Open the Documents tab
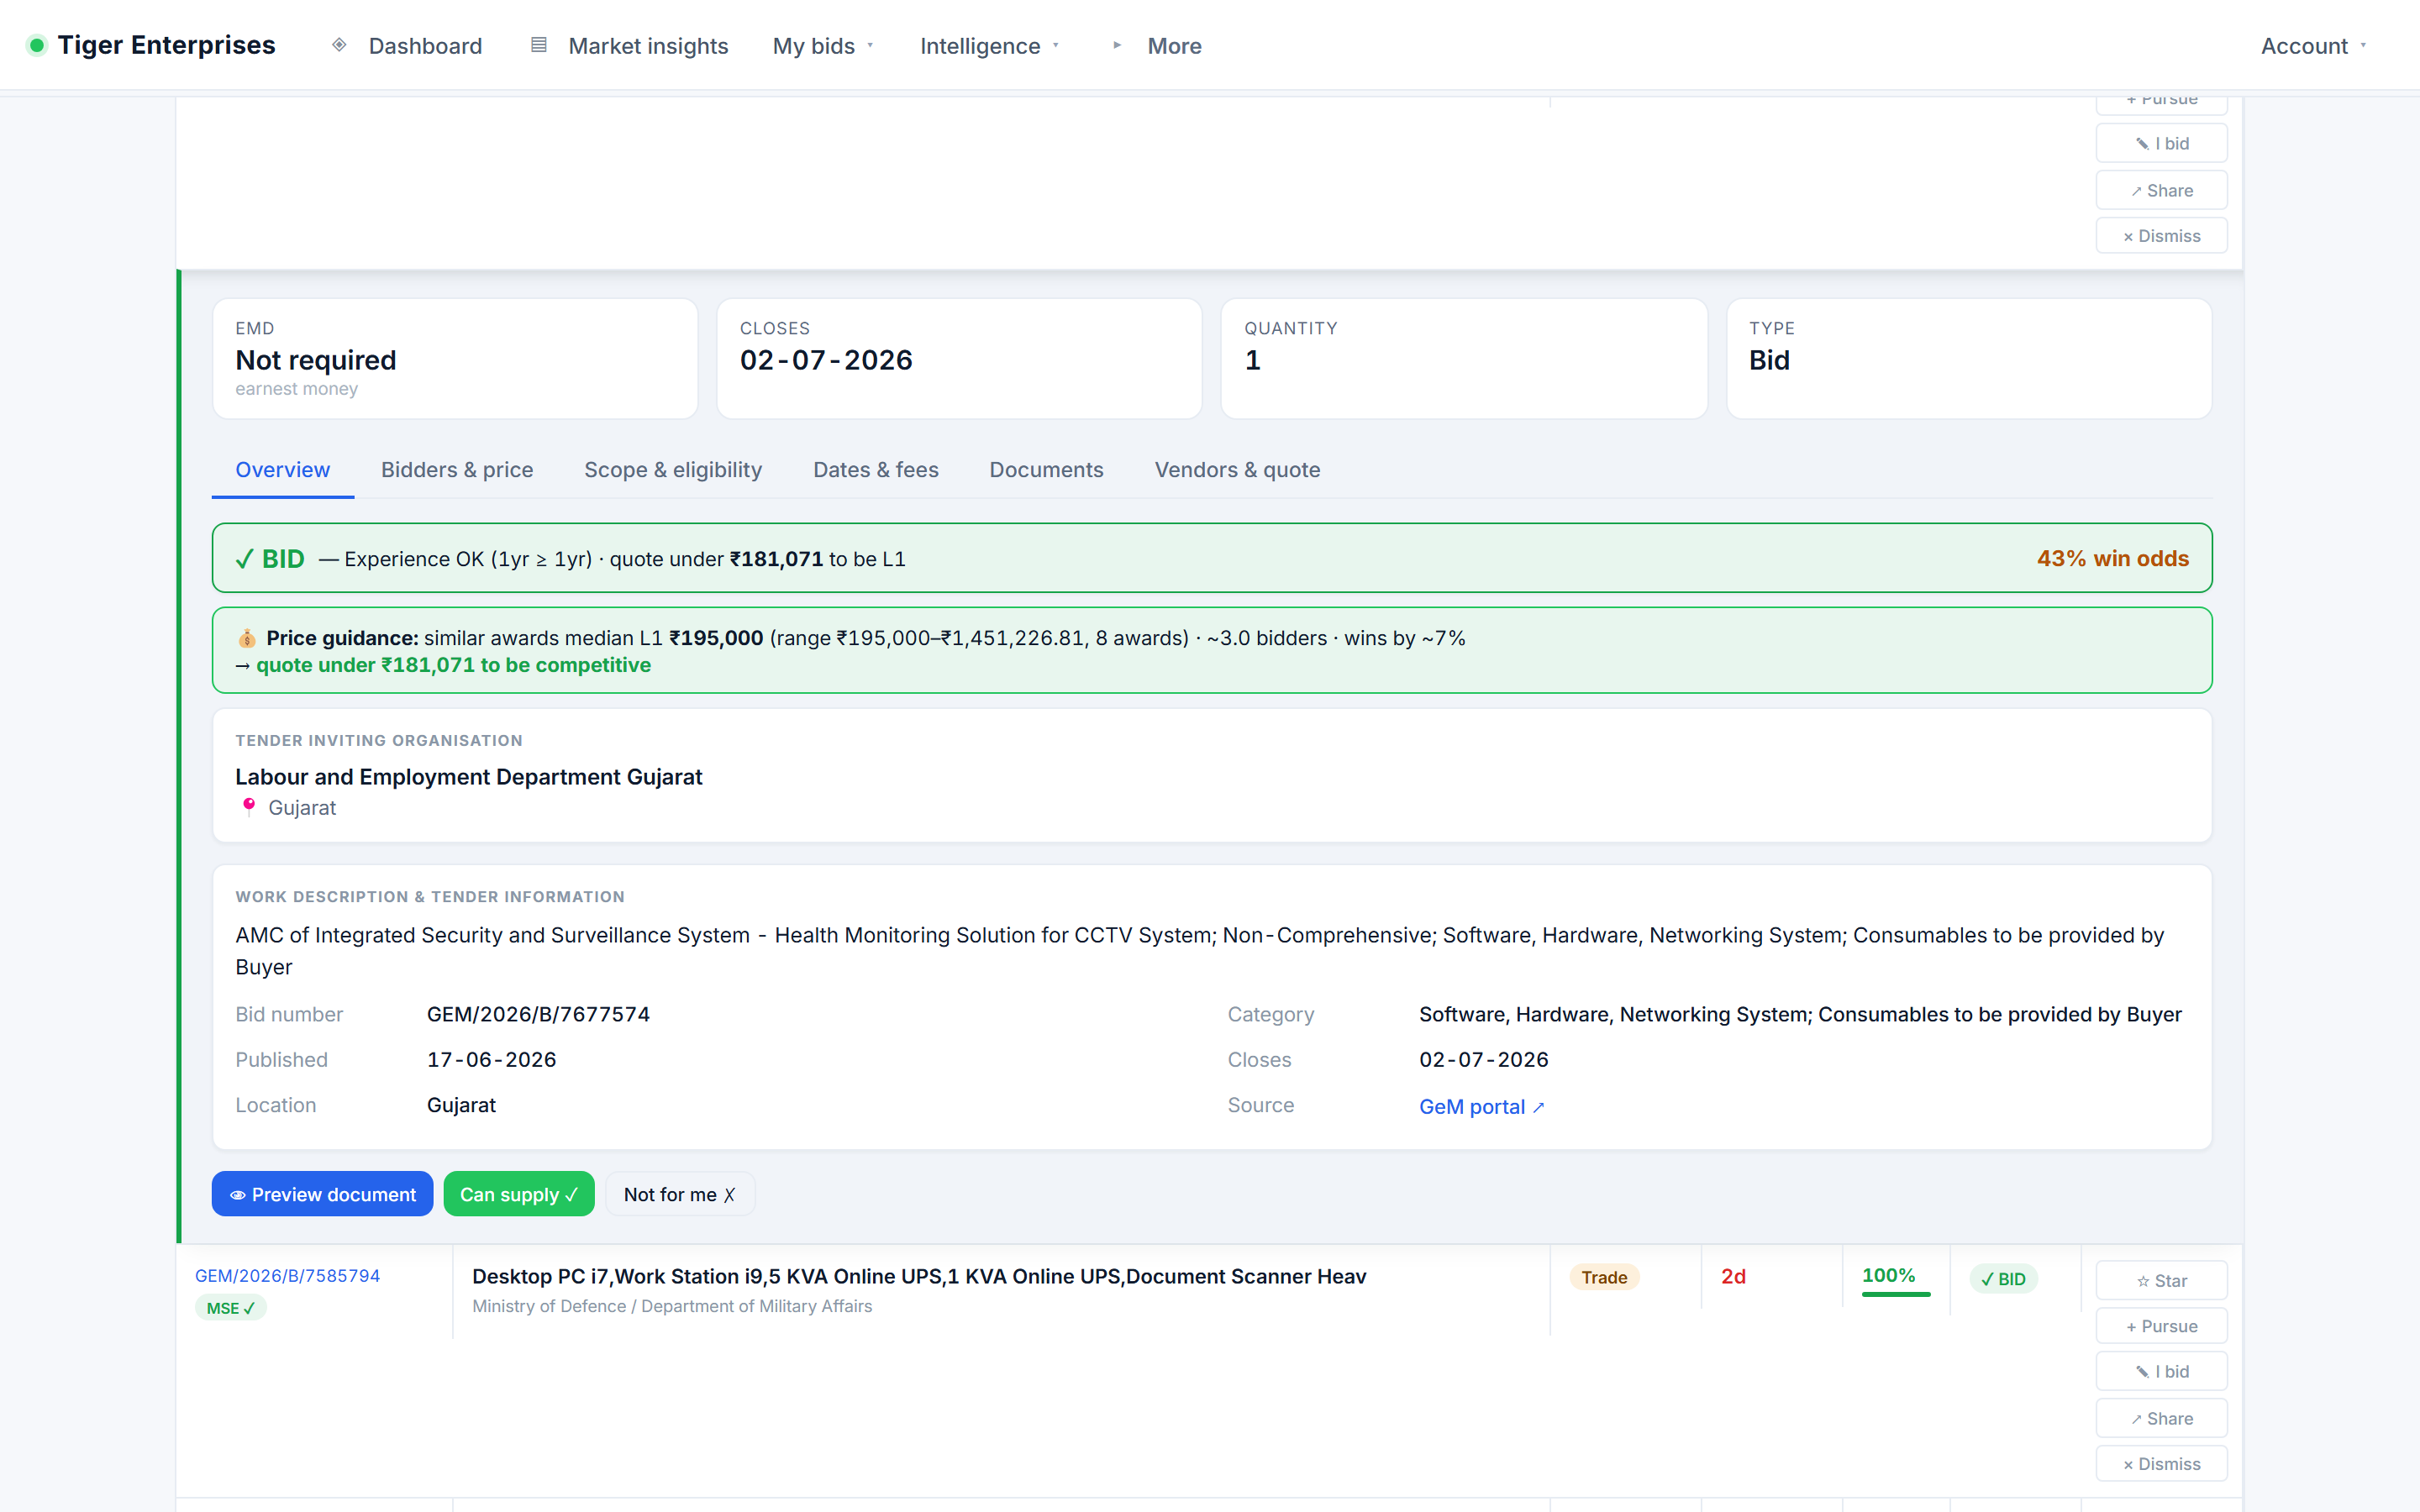2420x1512 pixels. point(1046,470)
